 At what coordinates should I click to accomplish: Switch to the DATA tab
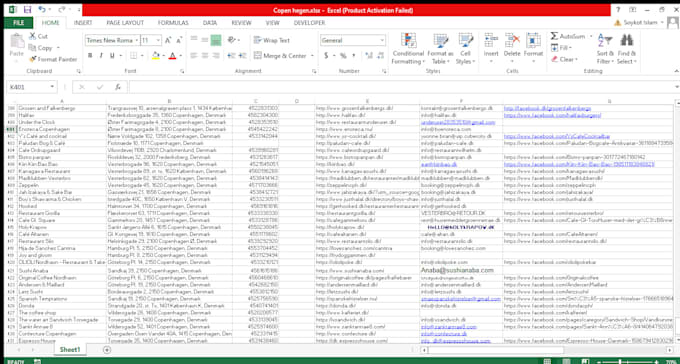tap(210, 23)
